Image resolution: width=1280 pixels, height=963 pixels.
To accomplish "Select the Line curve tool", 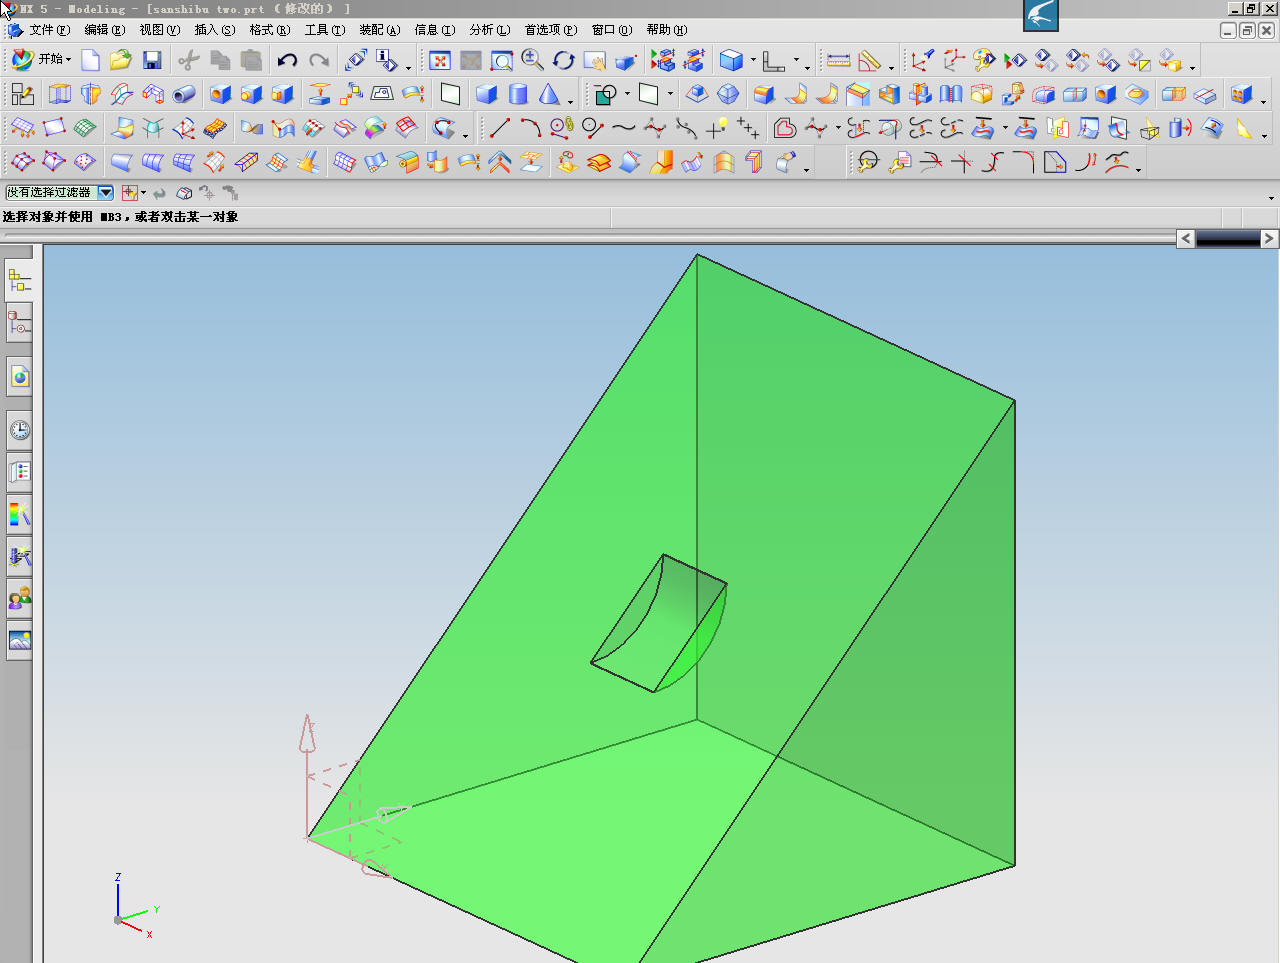I will [x=500, y=128].
